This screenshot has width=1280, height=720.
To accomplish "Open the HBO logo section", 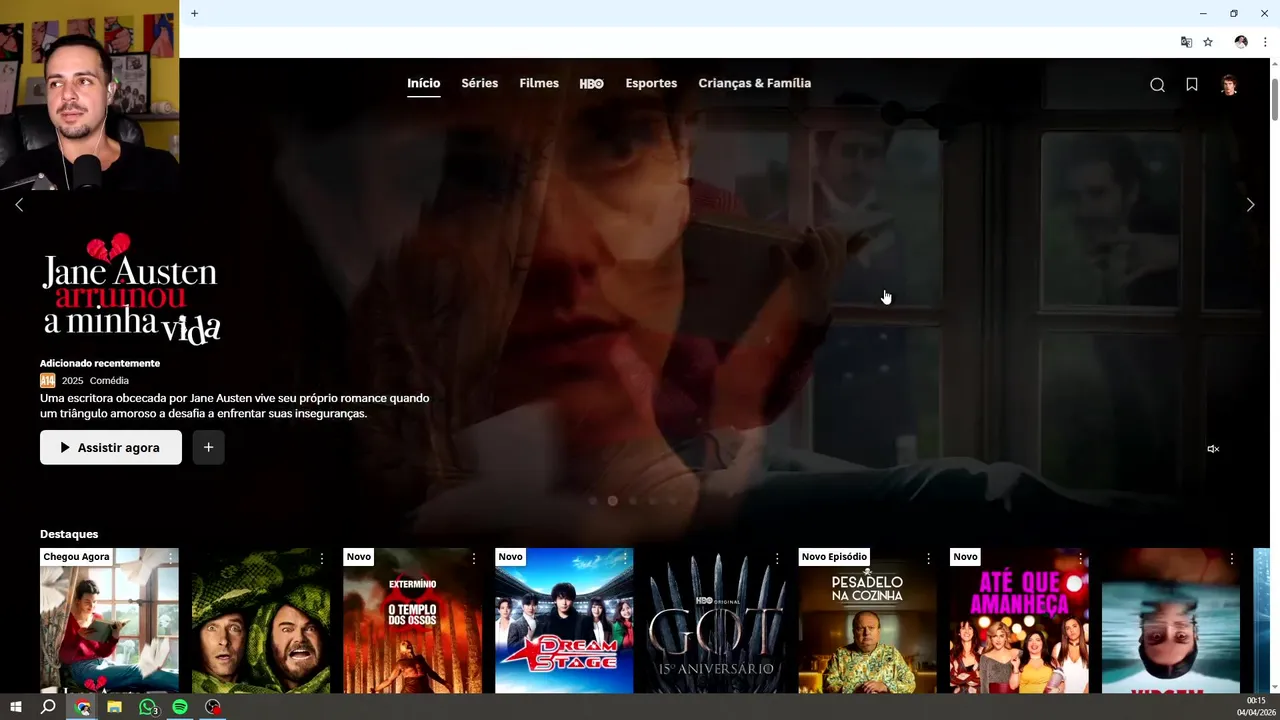I will [x=592, y=84].
